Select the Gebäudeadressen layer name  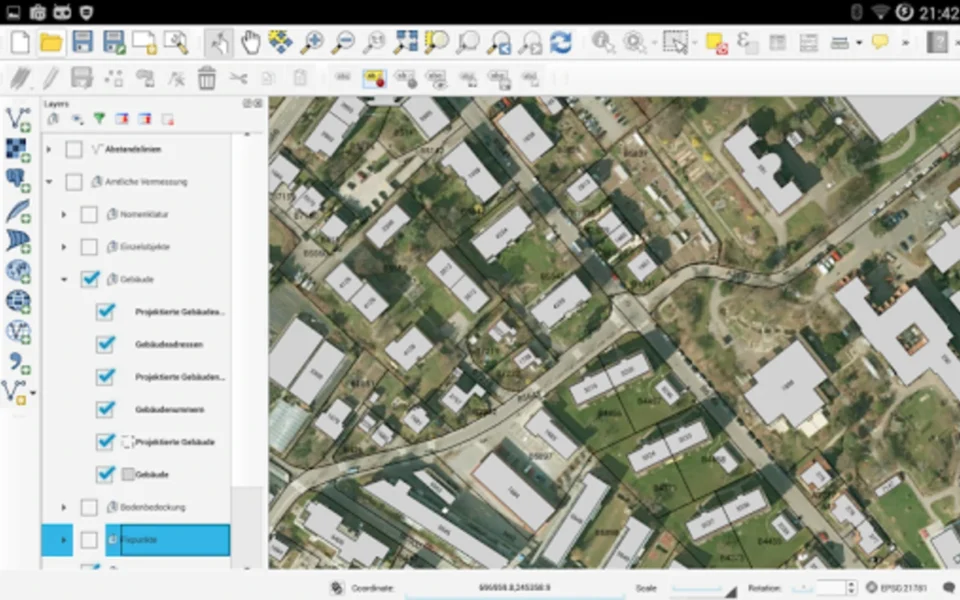pos(169,345)
